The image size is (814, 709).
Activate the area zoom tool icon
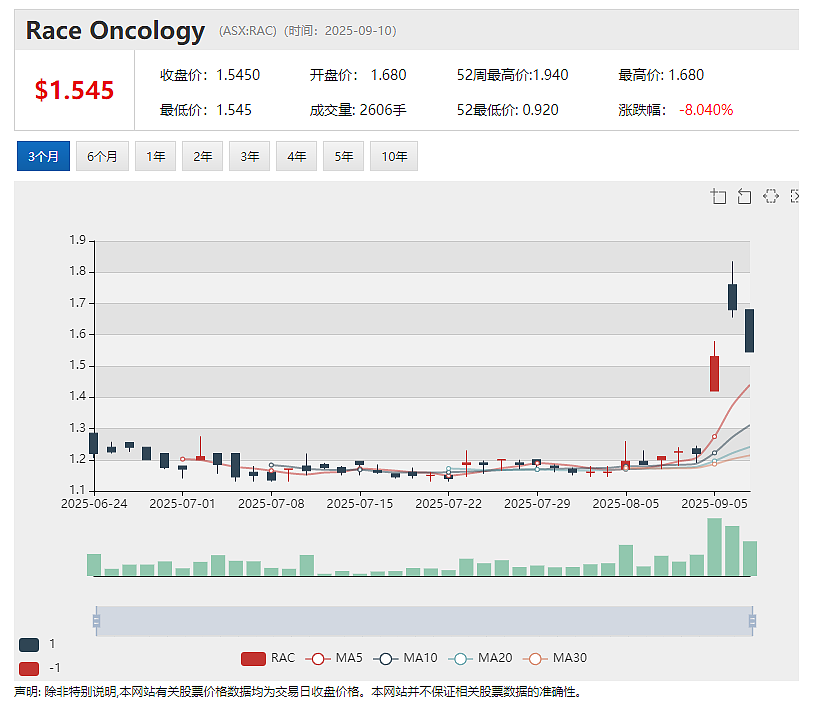pos(718,196)
